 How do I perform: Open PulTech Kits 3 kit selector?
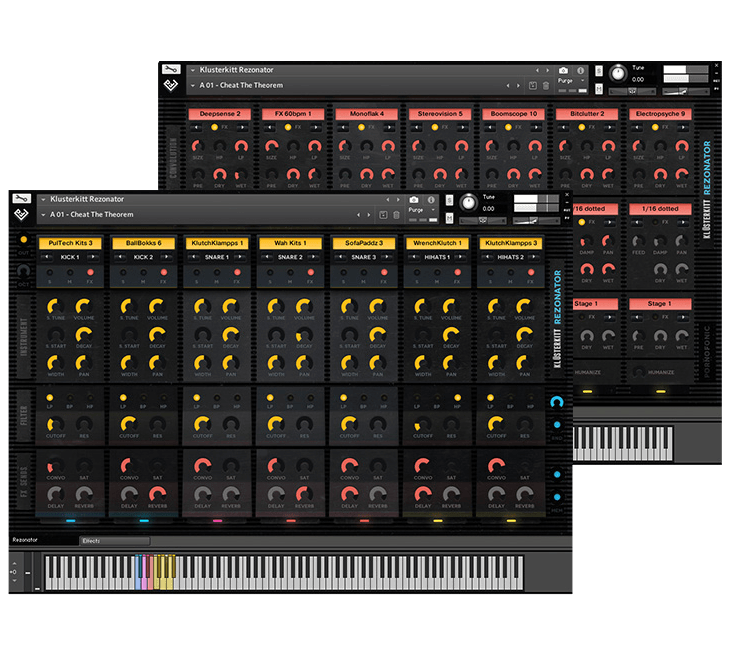coord(70,243)
